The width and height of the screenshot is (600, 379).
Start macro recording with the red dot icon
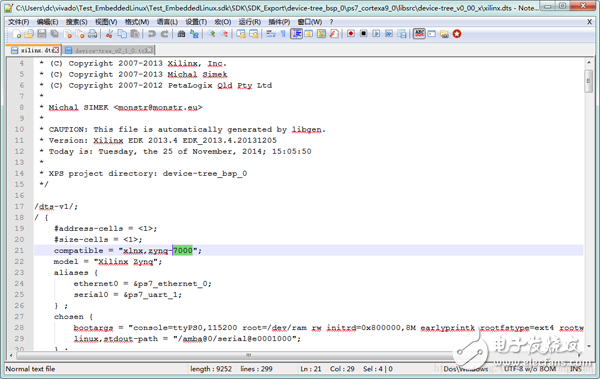[351, 34]
